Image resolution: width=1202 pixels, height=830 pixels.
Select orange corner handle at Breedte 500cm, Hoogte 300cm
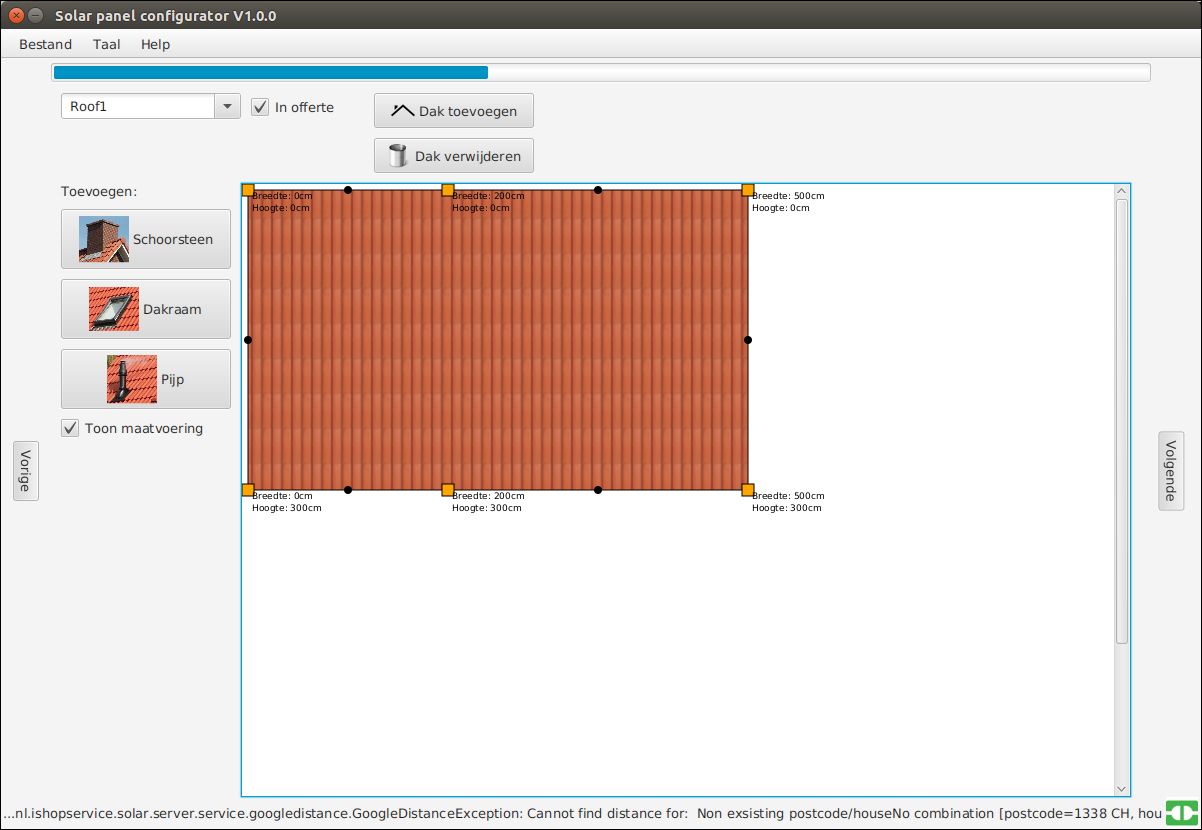(x=748, y=490)
